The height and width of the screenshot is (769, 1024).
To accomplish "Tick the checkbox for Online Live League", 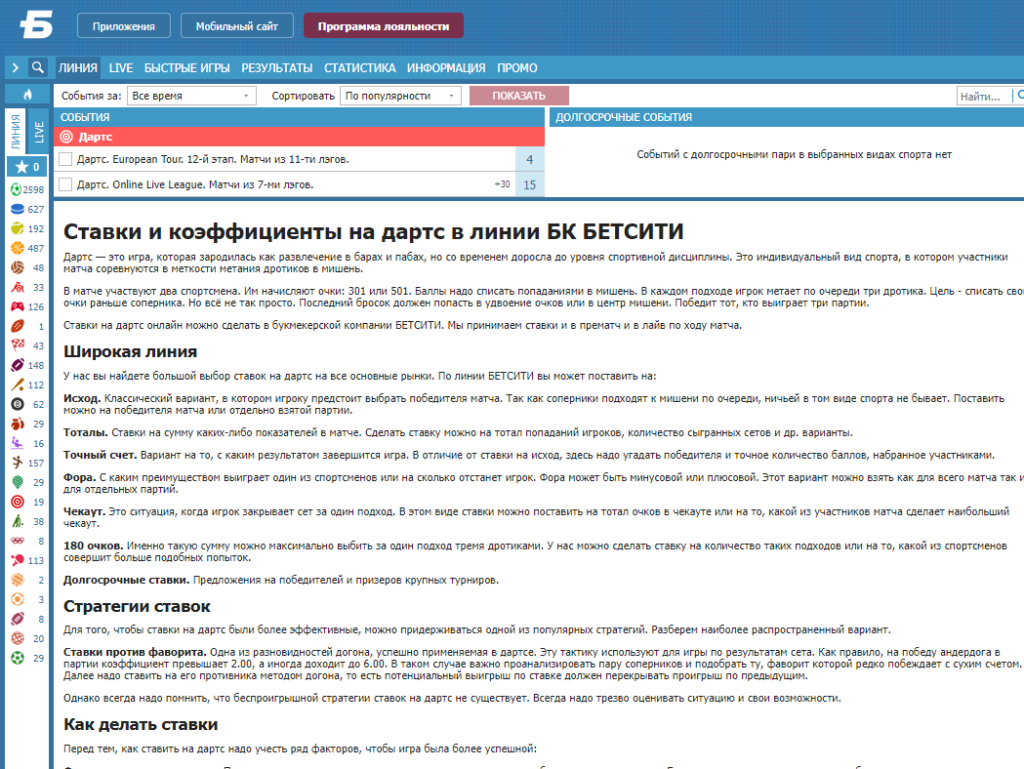I will 65,185.
